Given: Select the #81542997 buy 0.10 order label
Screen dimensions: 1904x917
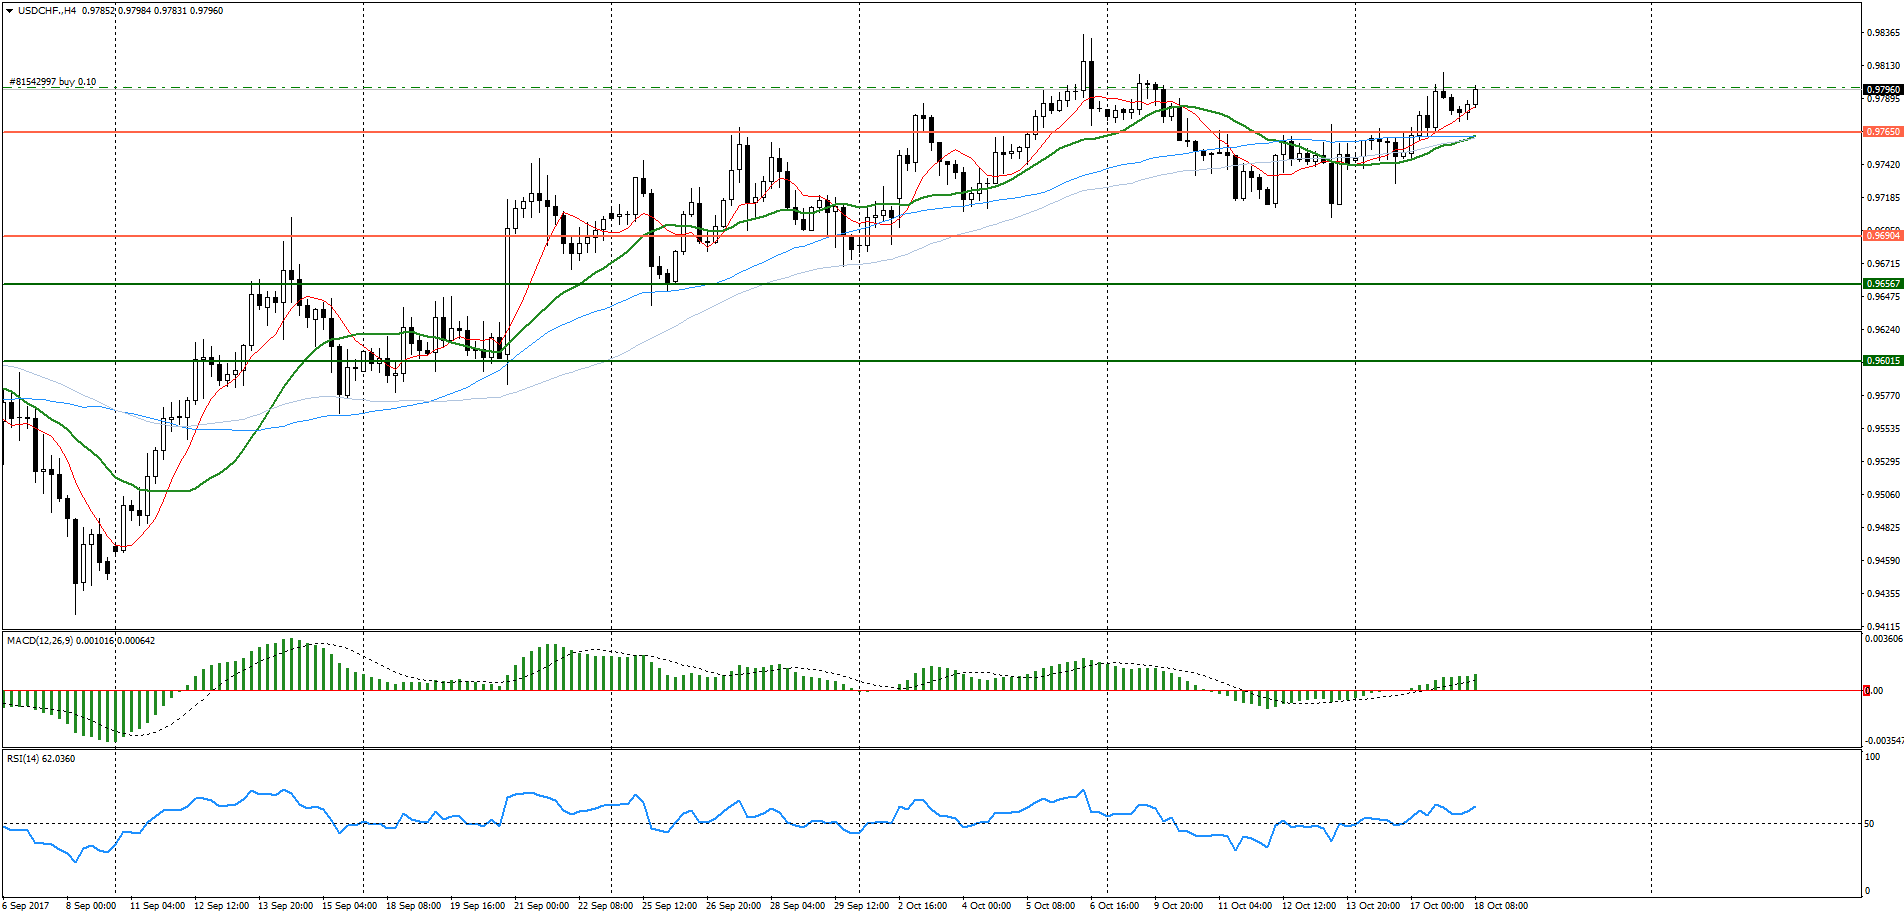Looking at the screenshot, I should 54,82.
